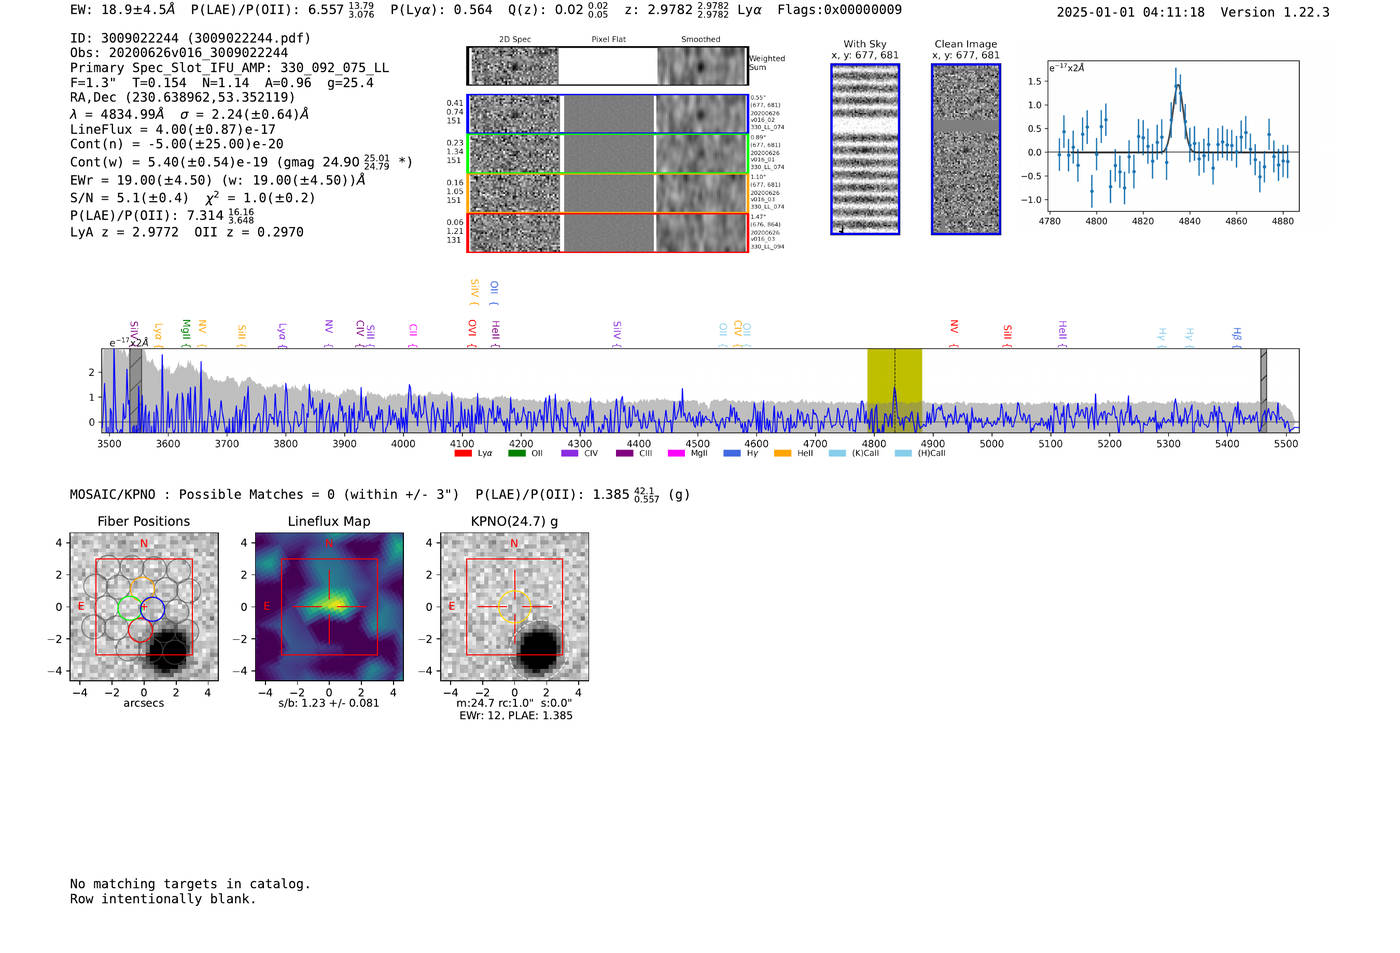Click the No matching targets in catalog text

tap(190, 884)
